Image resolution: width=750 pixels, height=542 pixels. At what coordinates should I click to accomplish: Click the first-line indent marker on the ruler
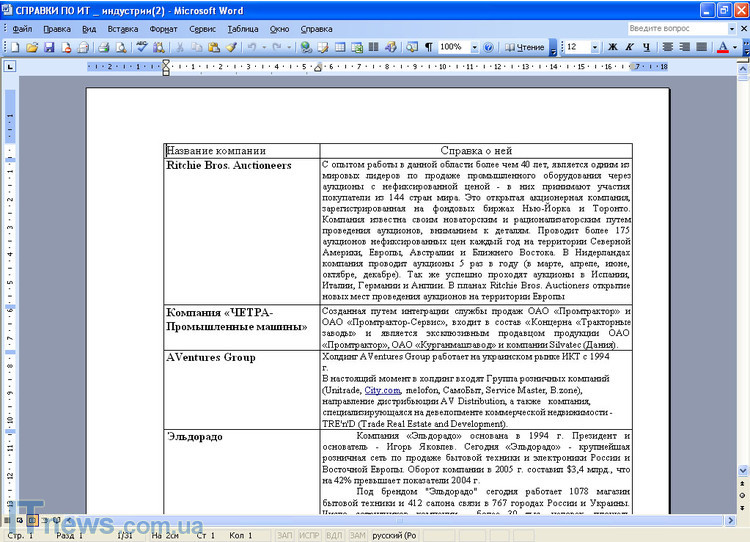click(166, 62)
